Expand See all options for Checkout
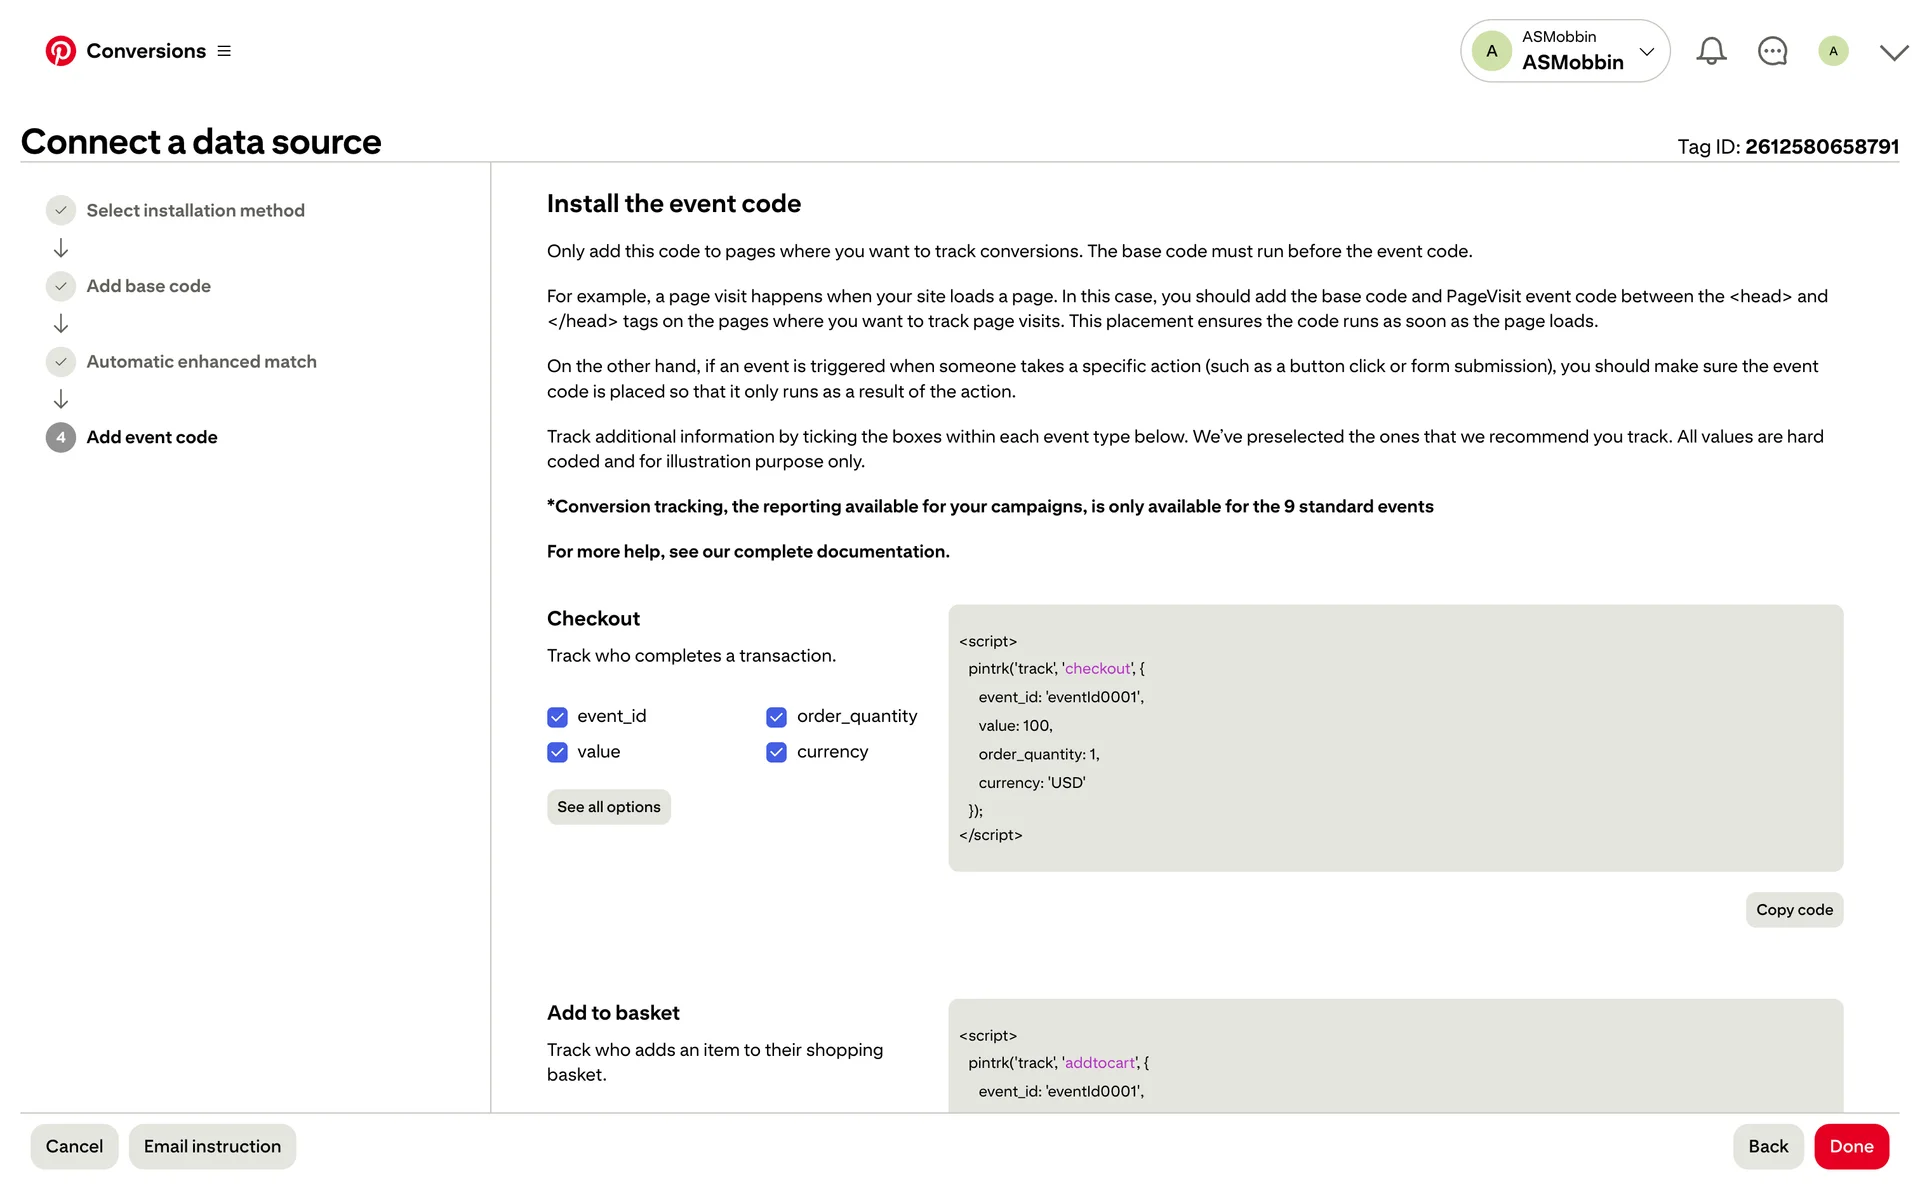The image size is (1920, 1200). coord(608,807)
